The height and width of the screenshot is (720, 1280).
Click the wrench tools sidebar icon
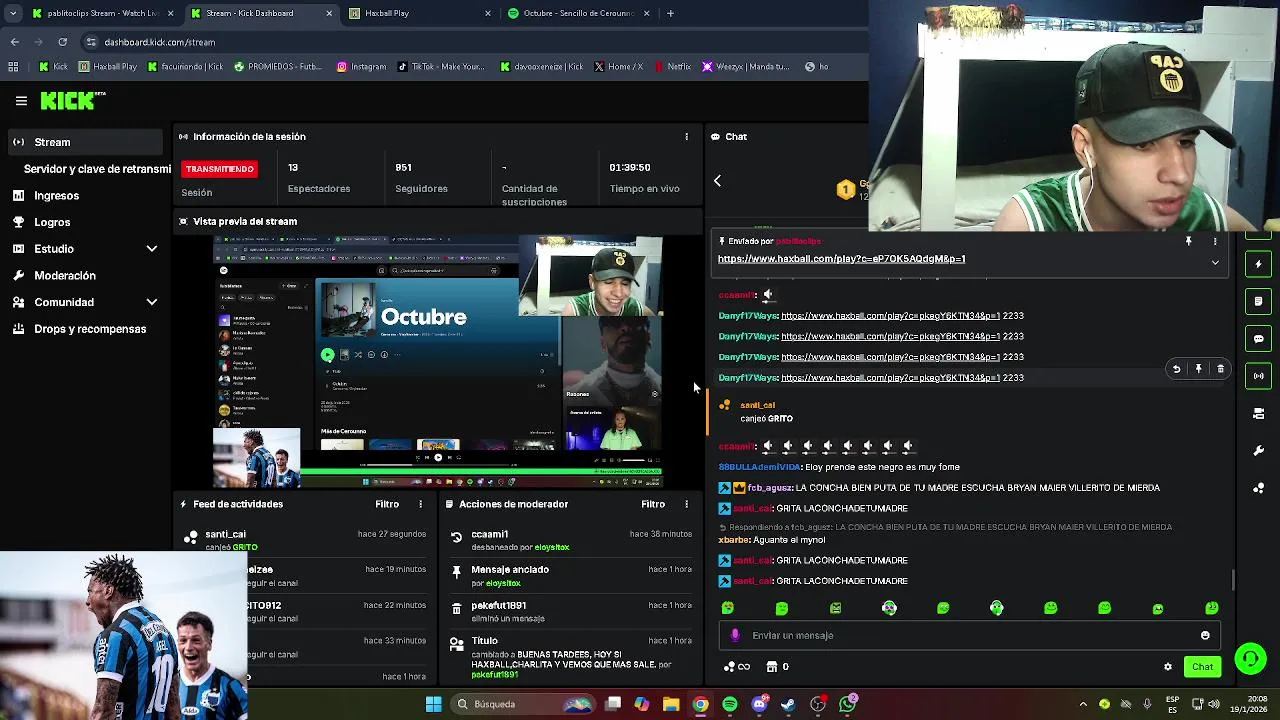[1259, 451]
